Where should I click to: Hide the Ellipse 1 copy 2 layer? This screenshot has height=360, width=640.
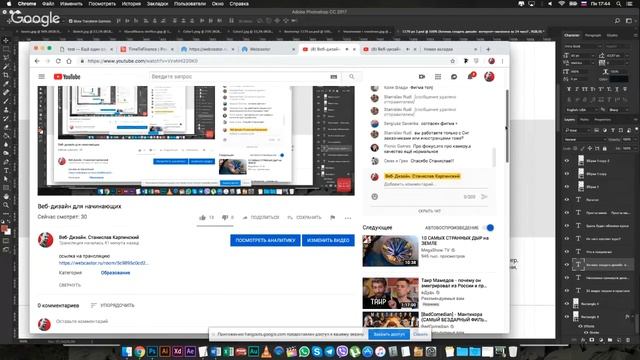[567, 161]
